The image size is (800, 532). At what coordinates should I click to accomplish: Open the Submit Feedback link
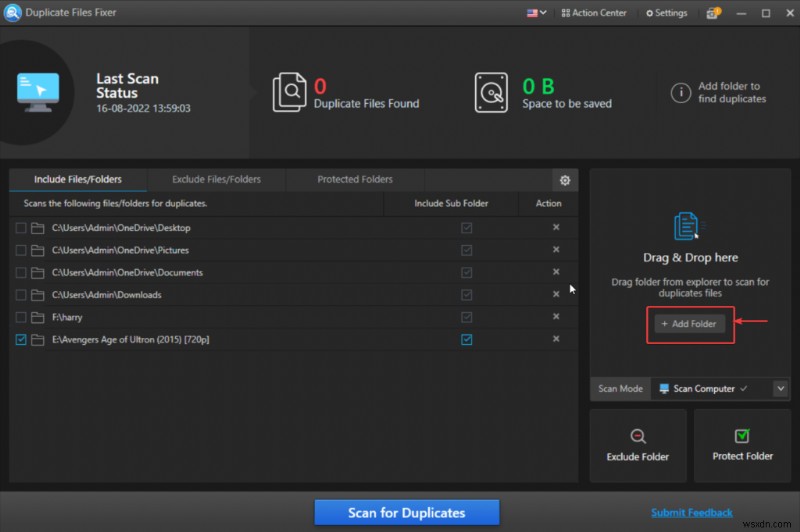pyautogui.click(x=693, y=513)
